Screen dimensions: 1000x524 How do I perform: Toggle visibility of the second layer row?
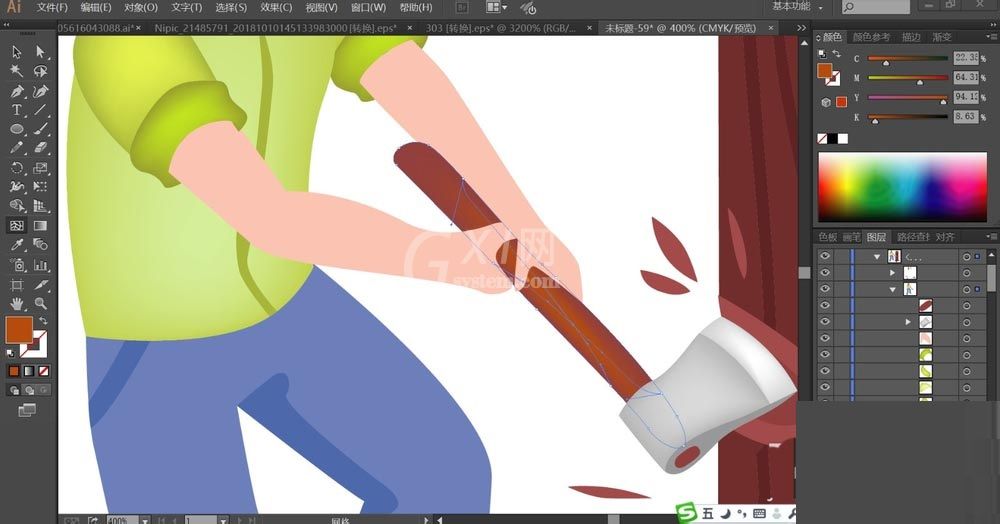pyautogui.click(x=825, y=273)
